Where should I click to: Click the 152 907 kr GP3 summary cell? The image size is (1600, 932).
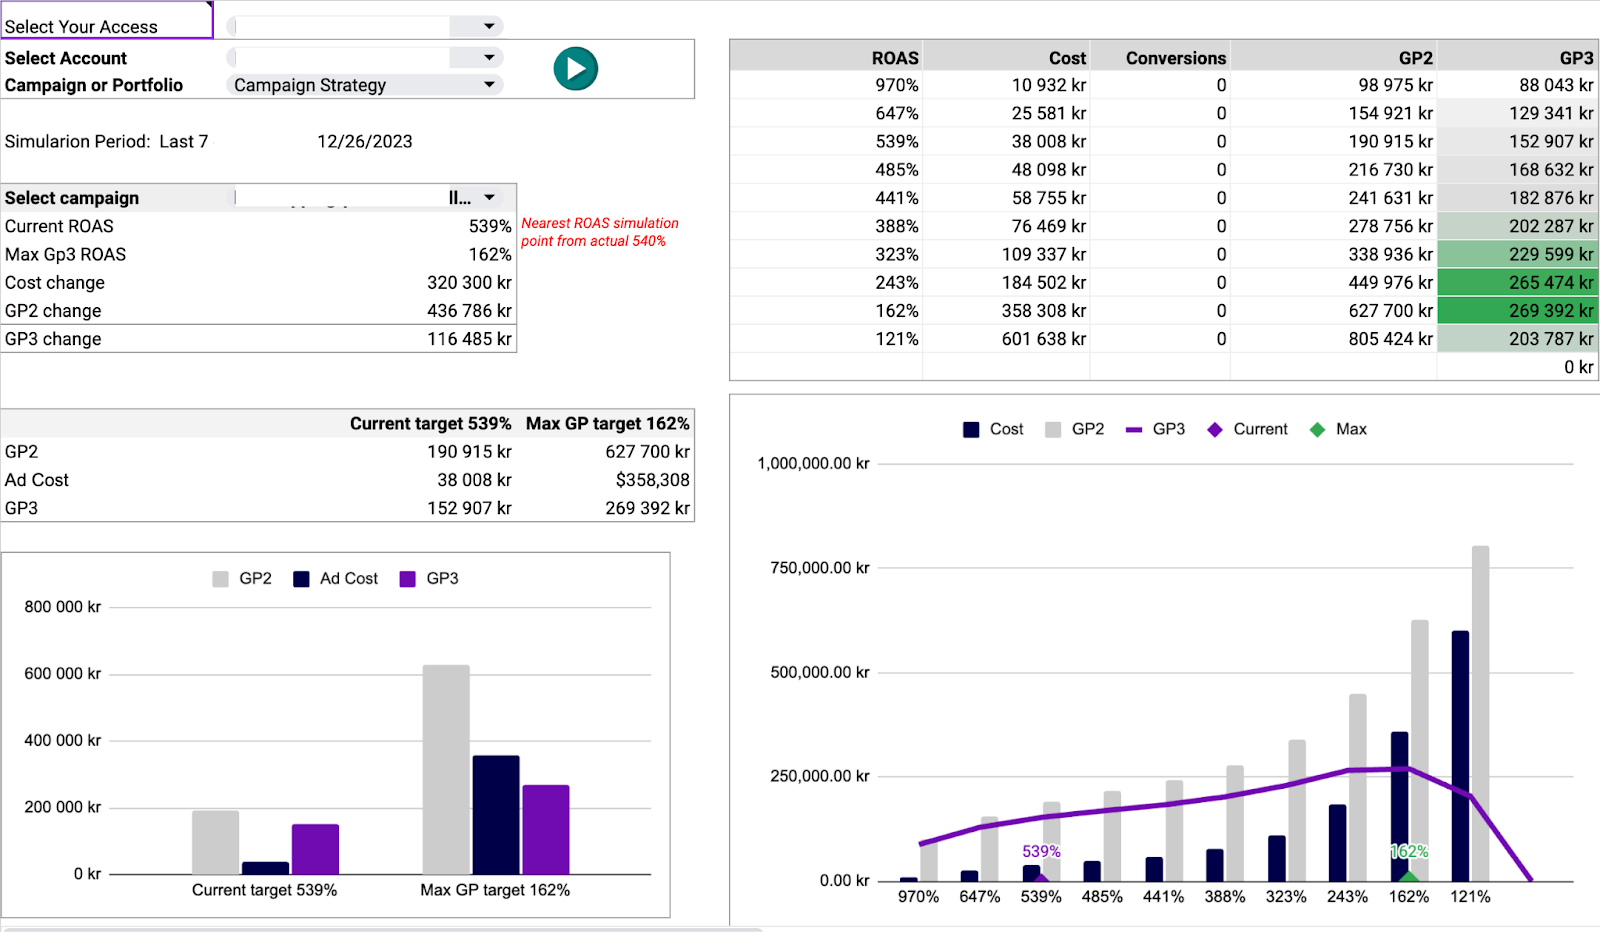[469, 508]
